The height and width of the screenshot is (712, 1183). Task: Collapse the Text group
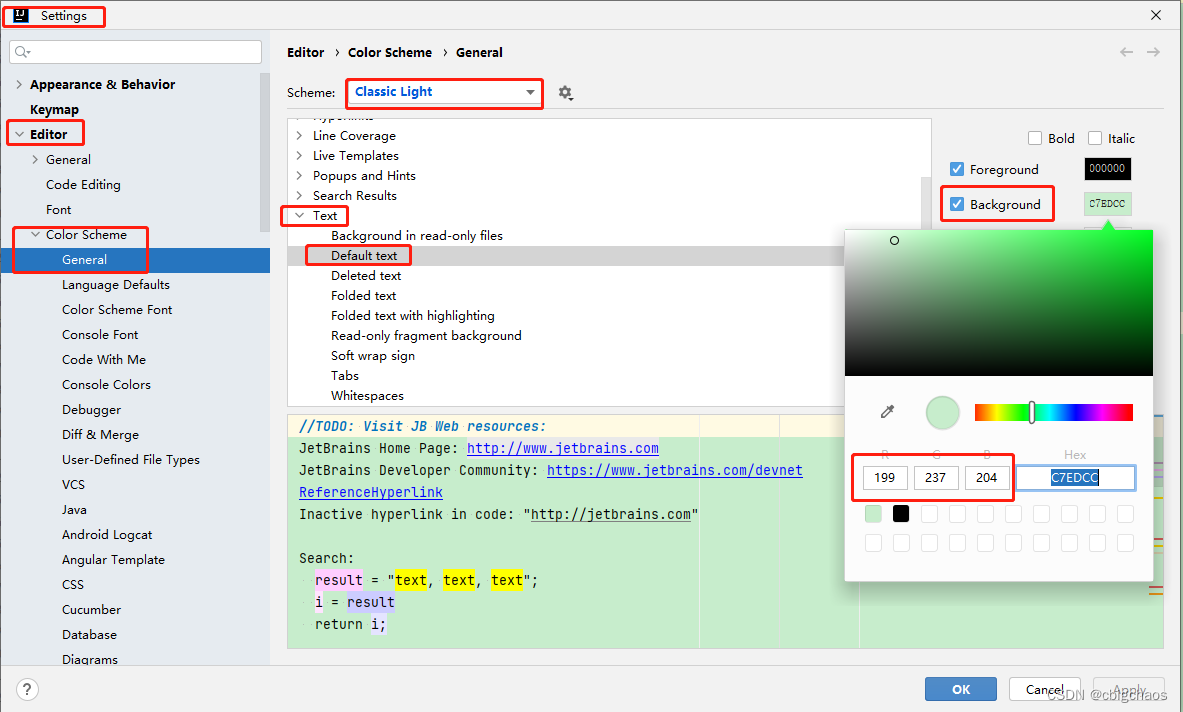[x=300, y=216]
